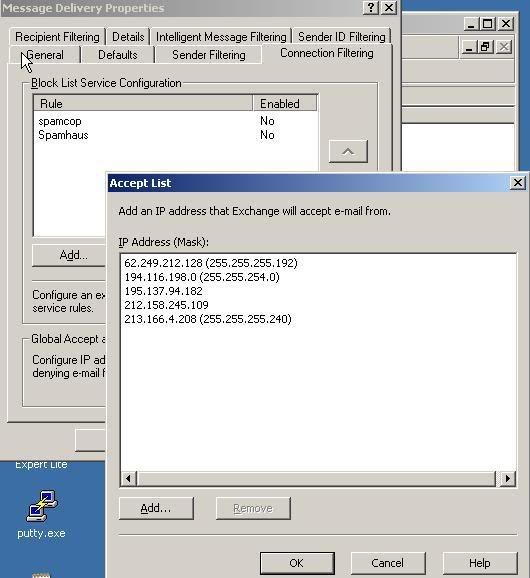Click the up arrow button beside rule list

point(348,151)
